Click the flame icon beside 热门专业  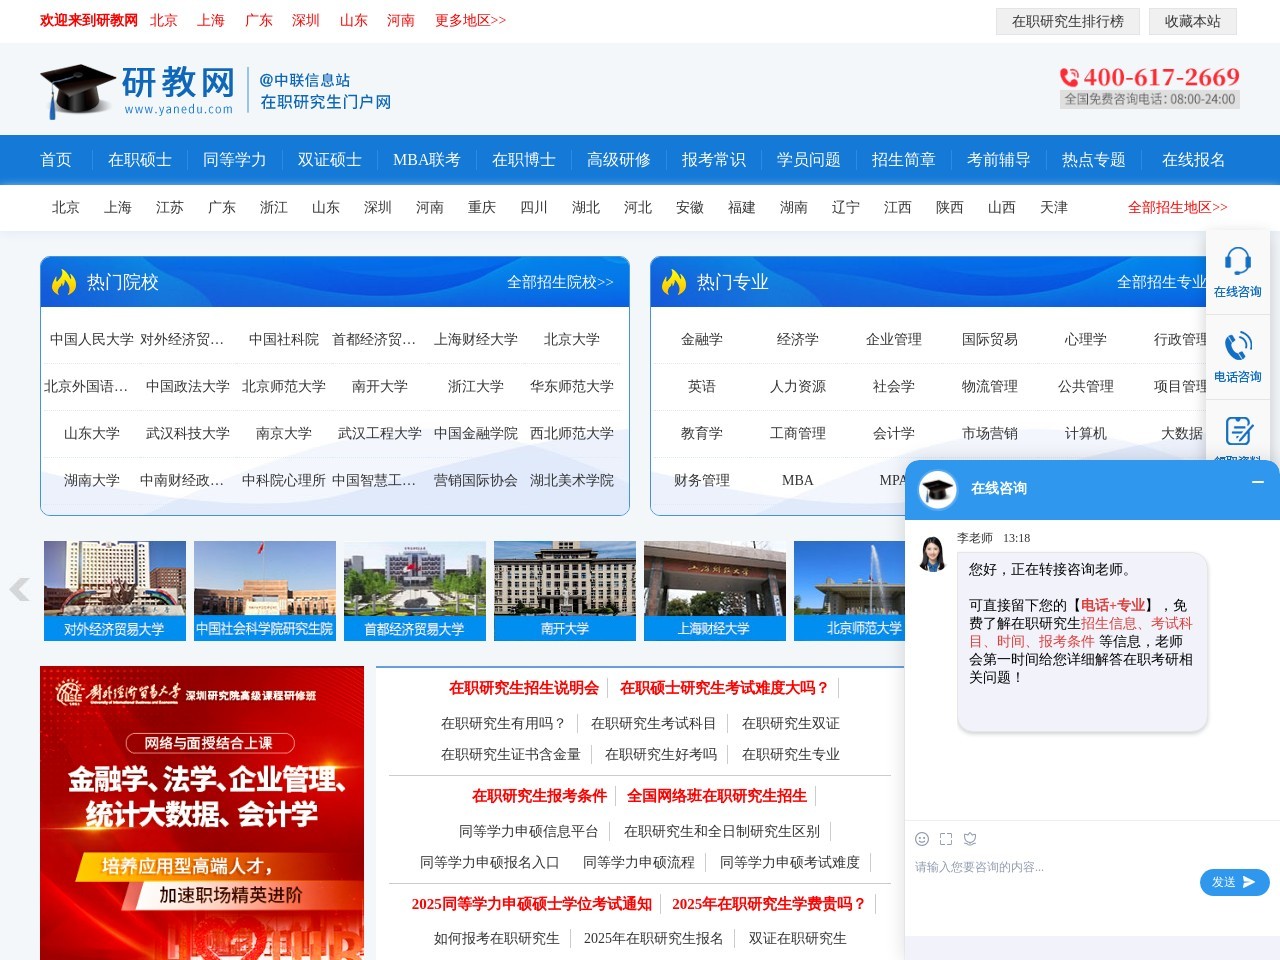point(674,282)
